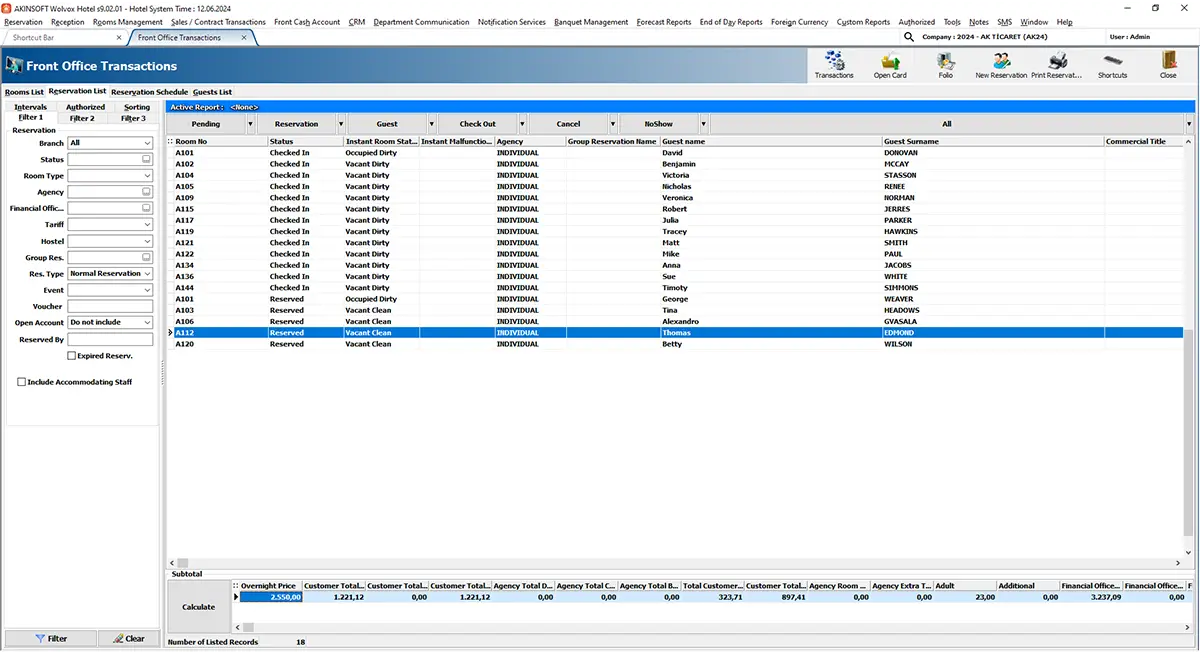This screenshot has width=1200, height=653.
Task: Click the Voucher input field
Action: pos(110,307)
